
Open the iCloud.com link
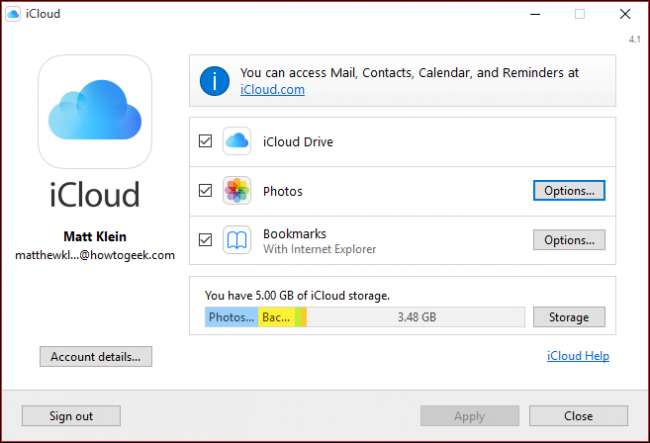click(x=272, y=89)
